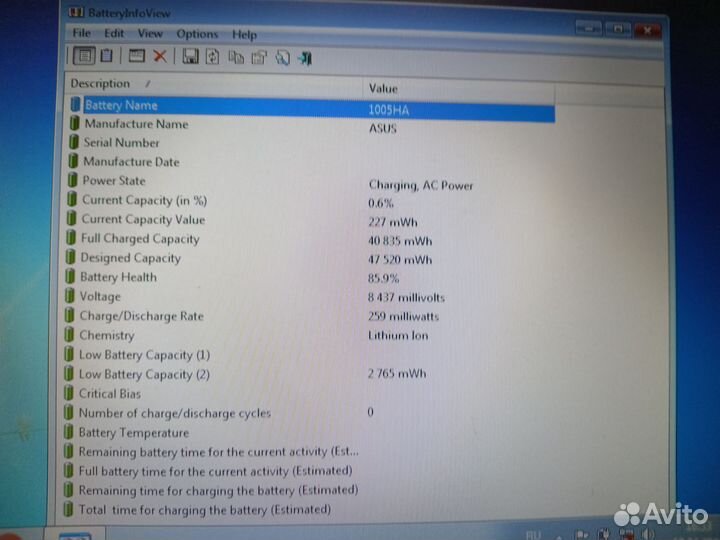Click the RU language indicator in taskbar
720x540 pixels.
click(x=533, y=535)
